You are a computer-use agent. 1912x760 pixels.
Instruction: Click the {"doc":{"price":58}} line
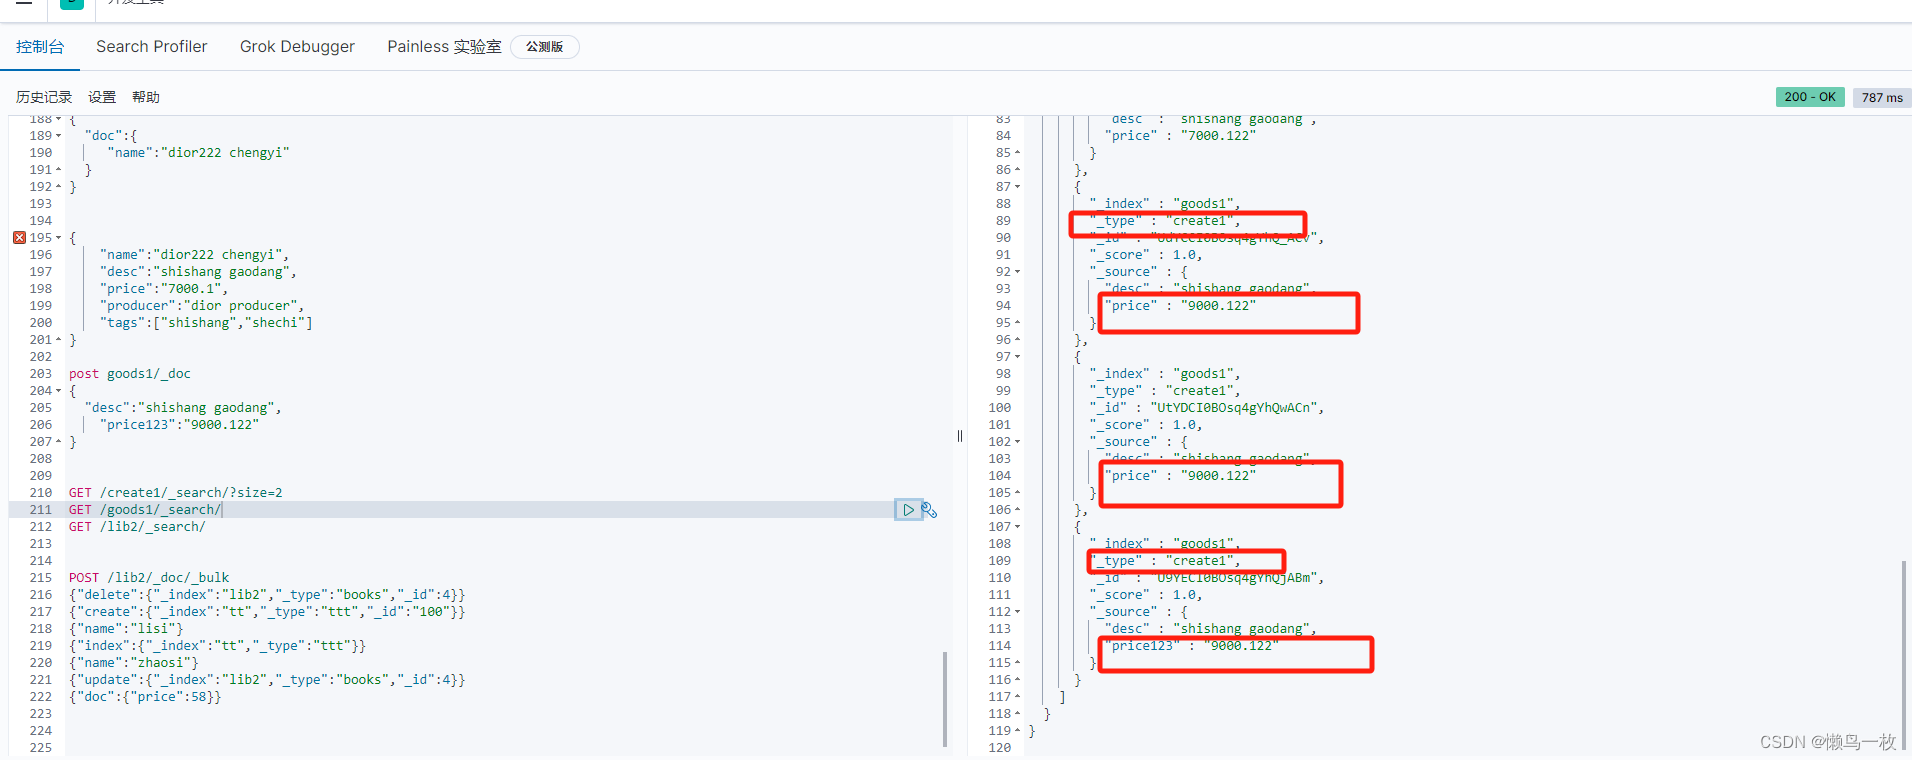[x=145, y=697]
